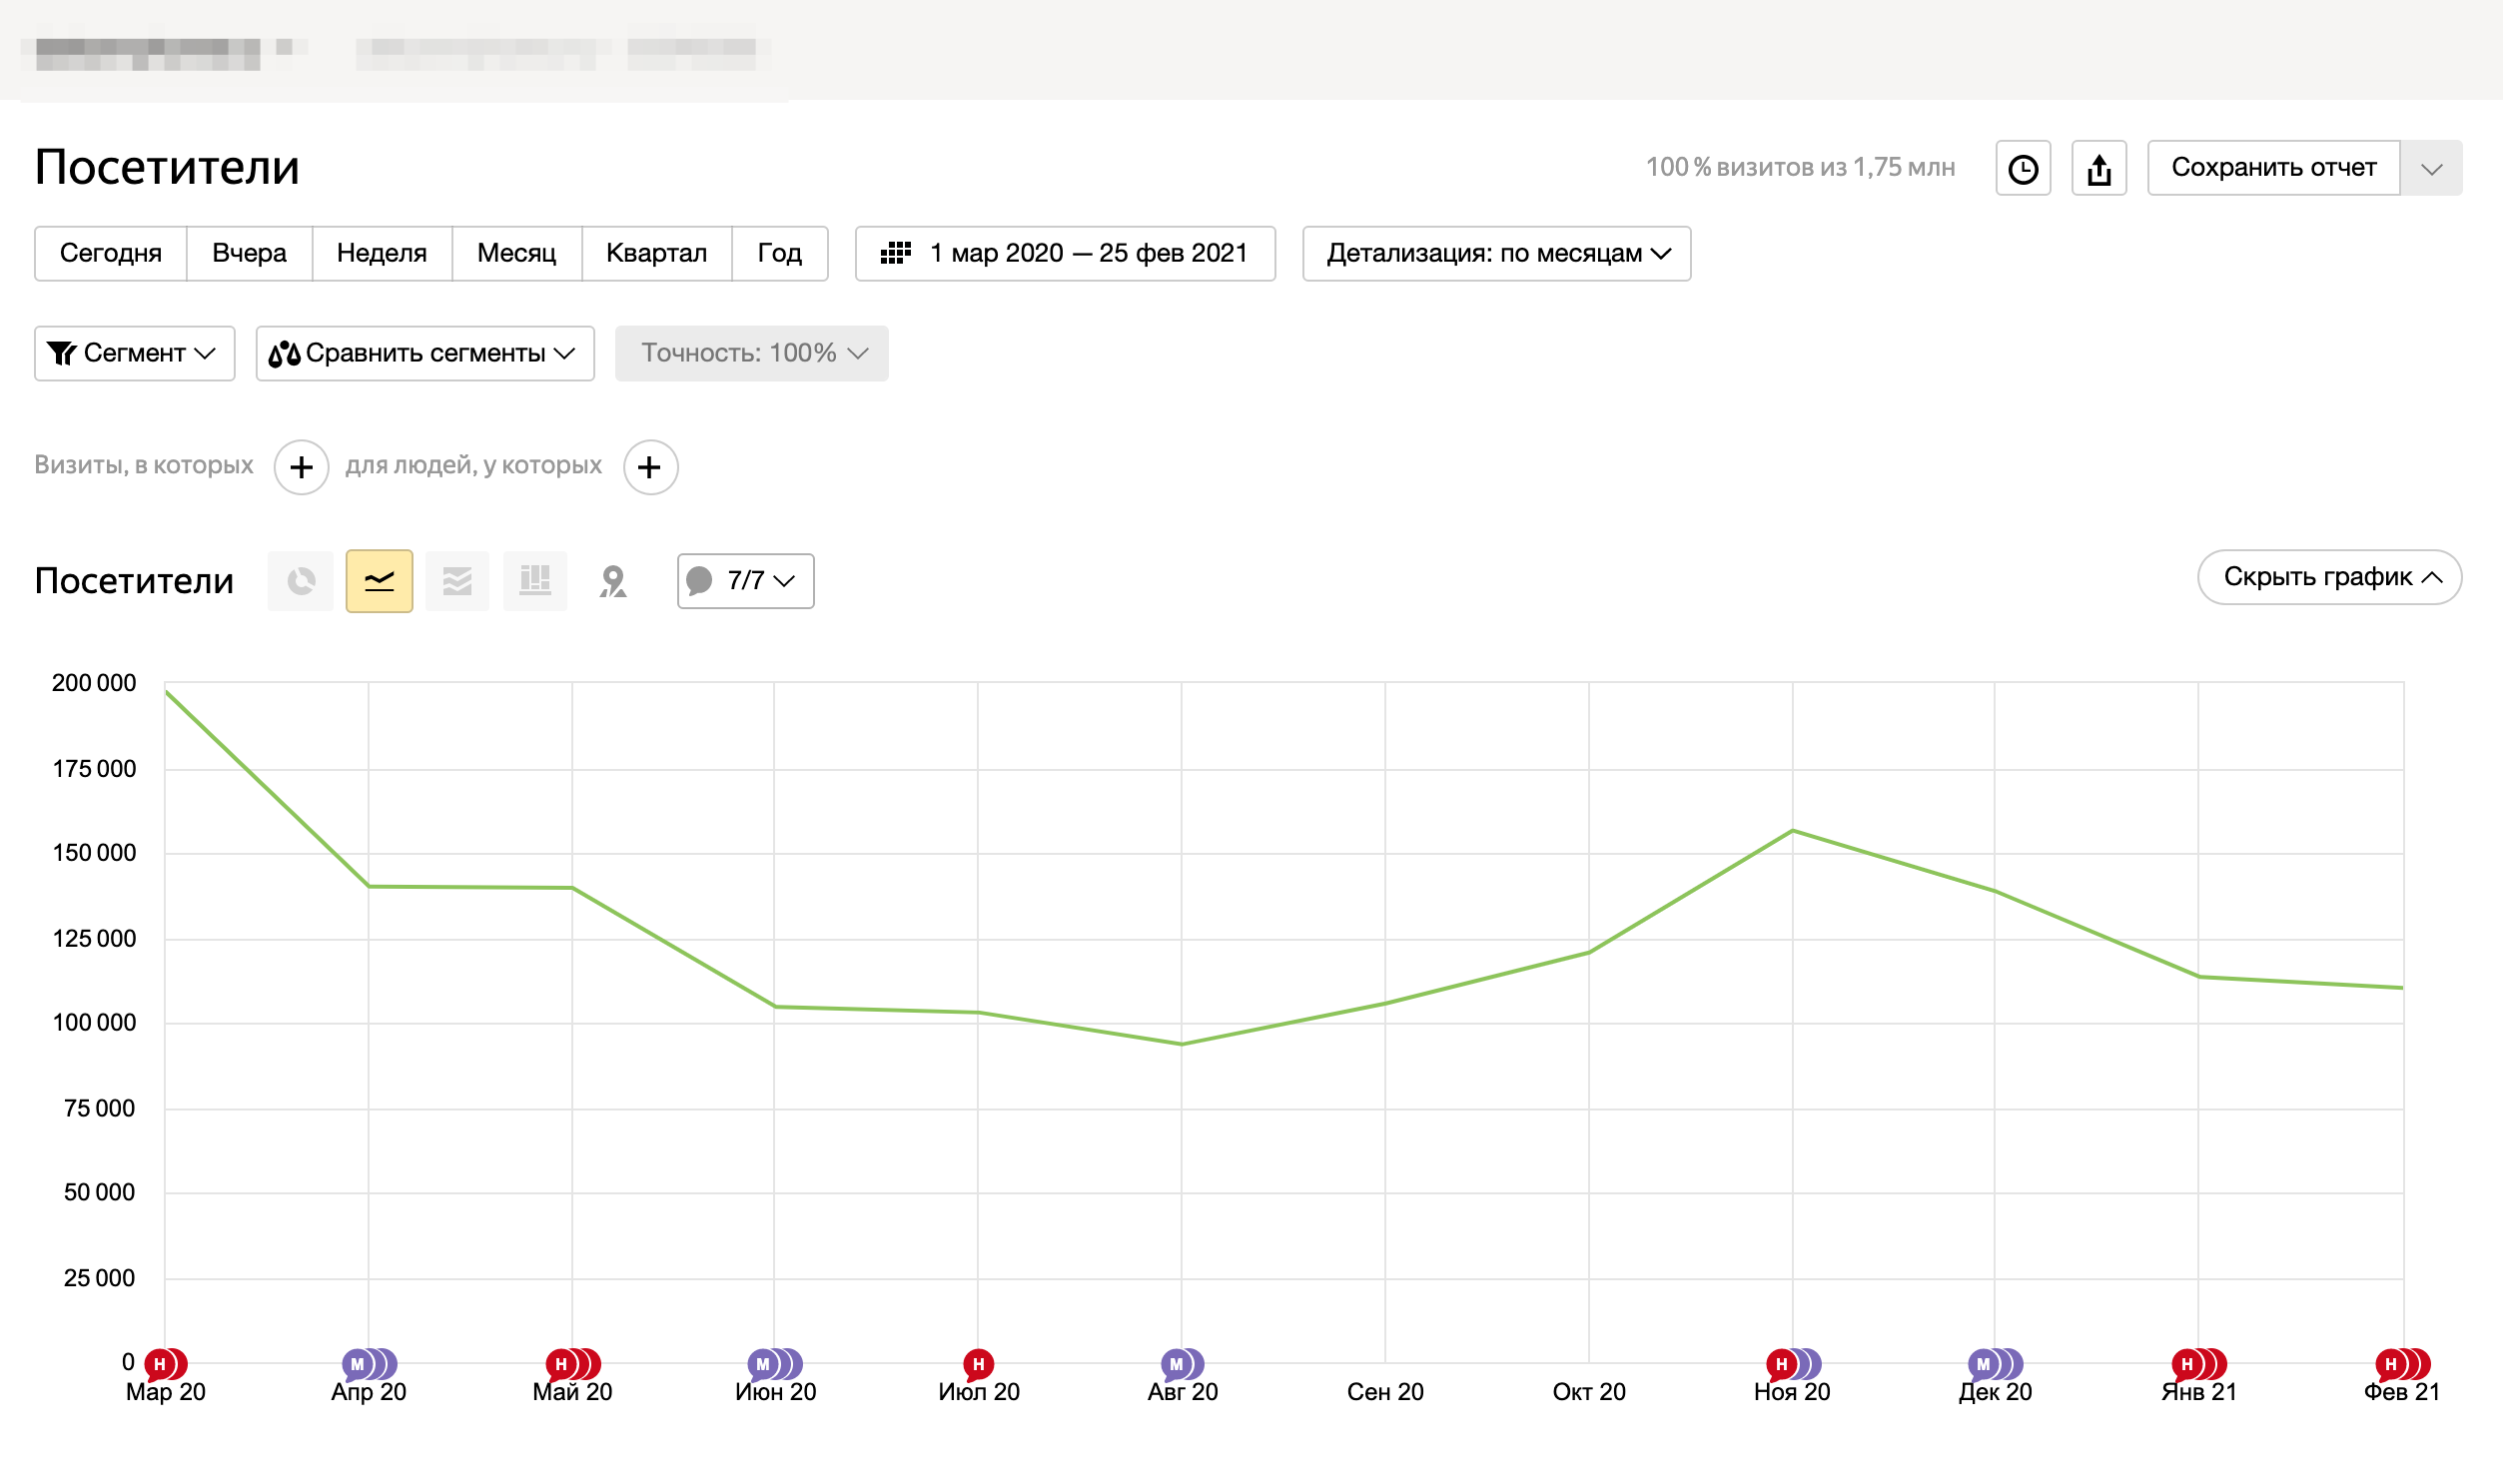The image size is (2503, 1484).
Task: Click Сохранить отчет button
Action: [2273, 168]
